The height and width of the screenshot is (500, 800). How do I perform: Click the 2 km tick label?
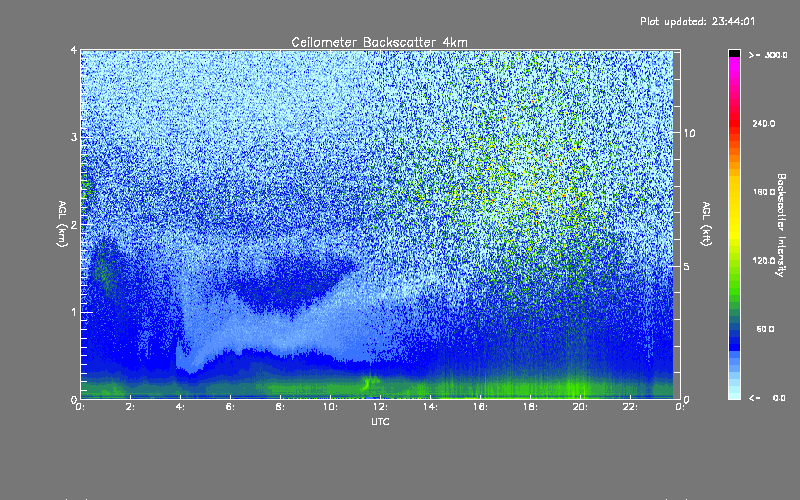74,224
